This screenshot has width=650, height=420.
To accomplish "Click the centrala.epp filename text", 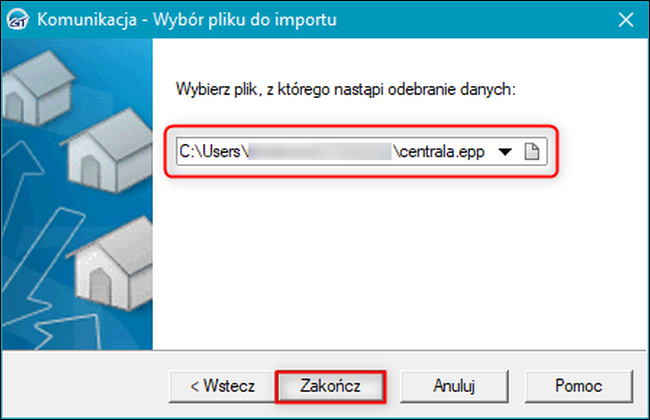I will pos(442,152).
